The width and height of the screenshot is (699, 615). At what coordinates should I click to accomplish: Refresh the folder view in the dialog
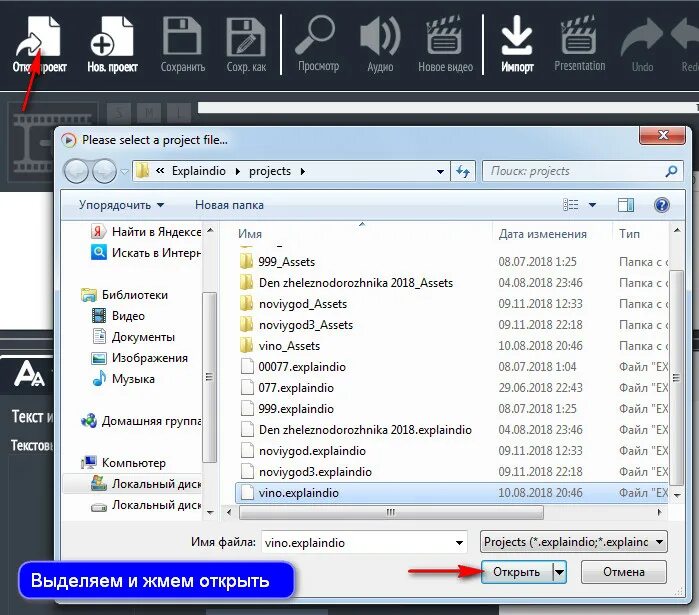[x=463, y=171]
